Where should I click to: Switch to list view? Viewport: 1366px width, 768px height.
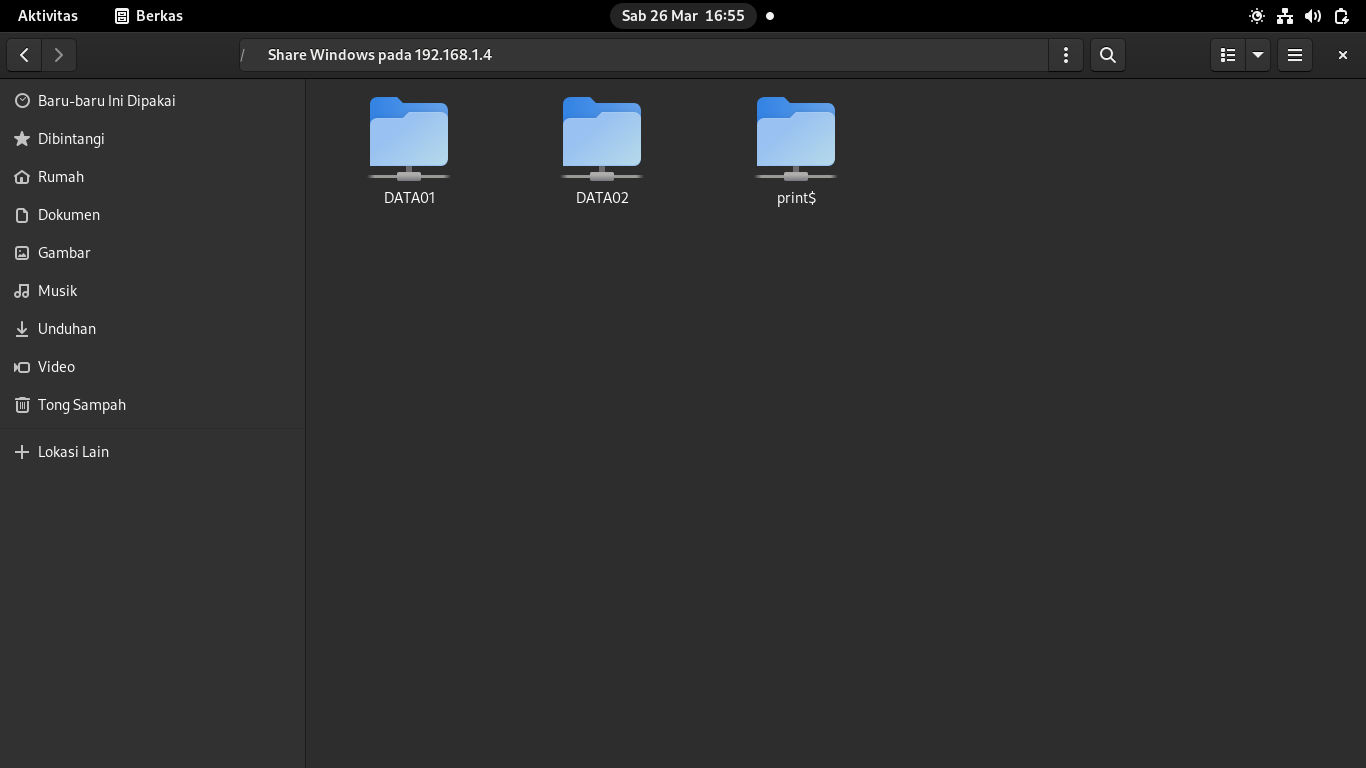(1228, 55)
